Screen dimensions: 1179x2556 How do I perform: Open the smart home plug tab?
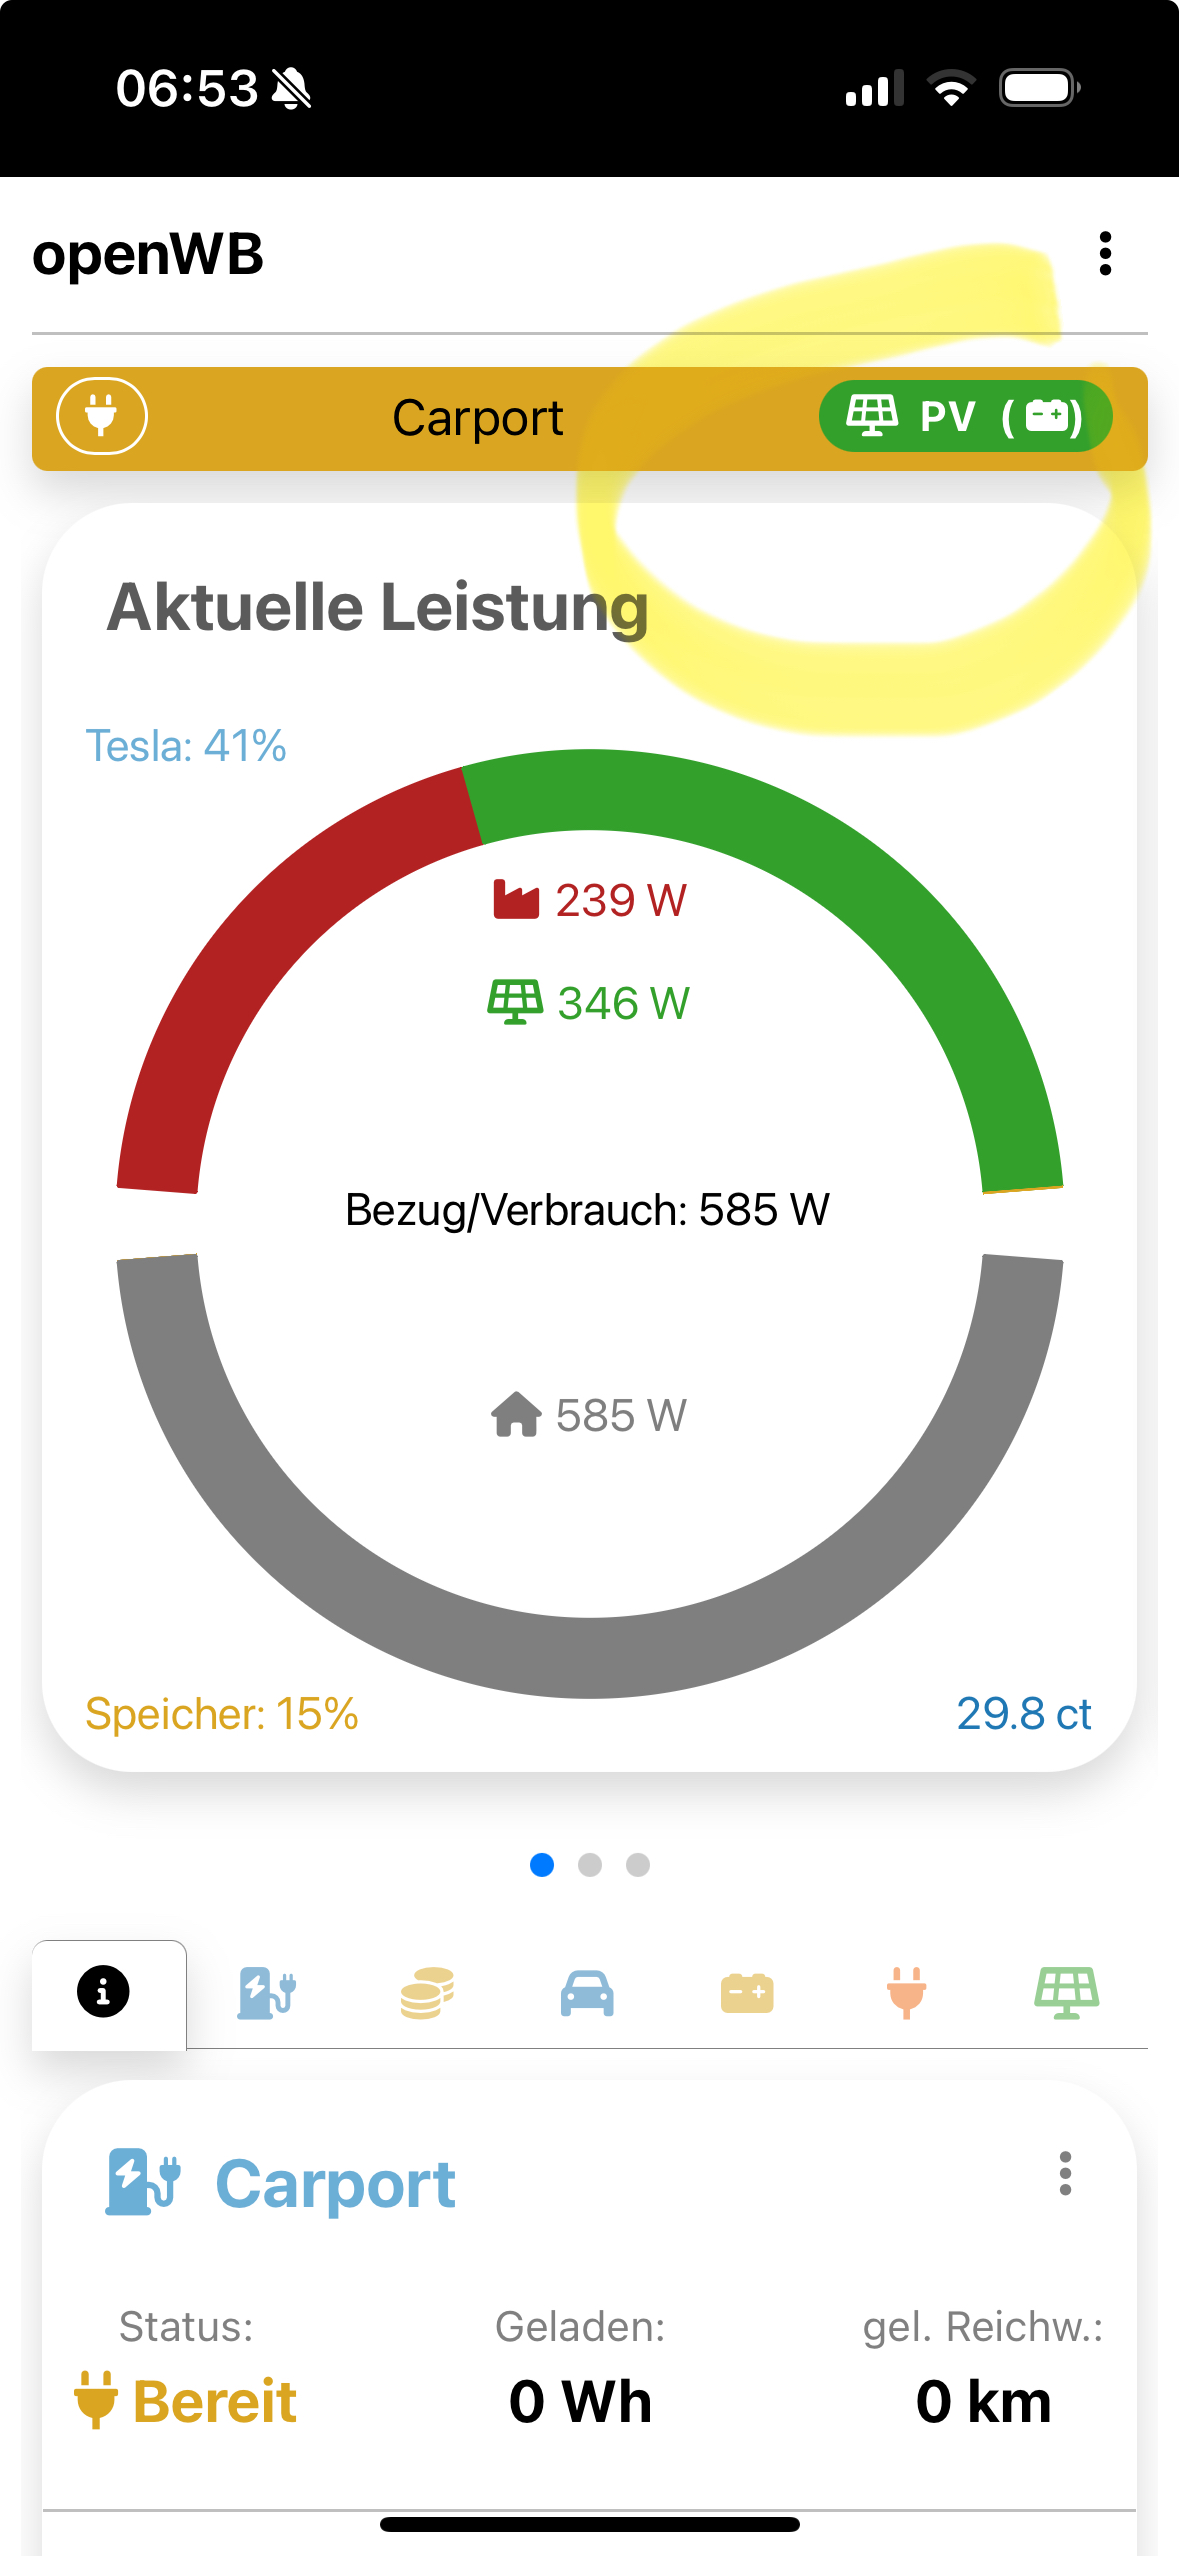coord(907,1993)
